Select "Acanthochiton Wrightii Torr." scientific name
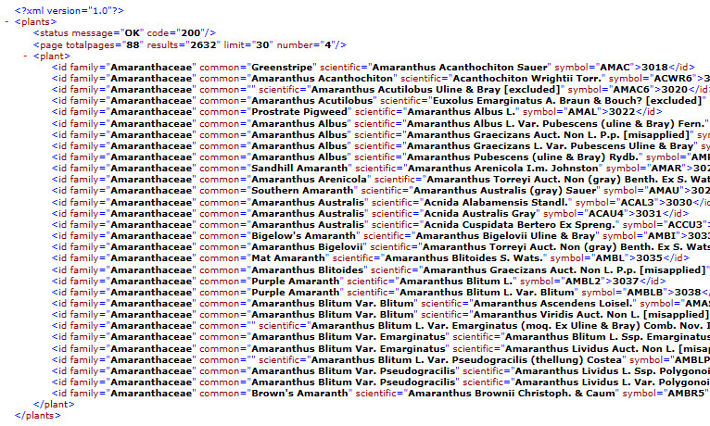 (527, 78)
